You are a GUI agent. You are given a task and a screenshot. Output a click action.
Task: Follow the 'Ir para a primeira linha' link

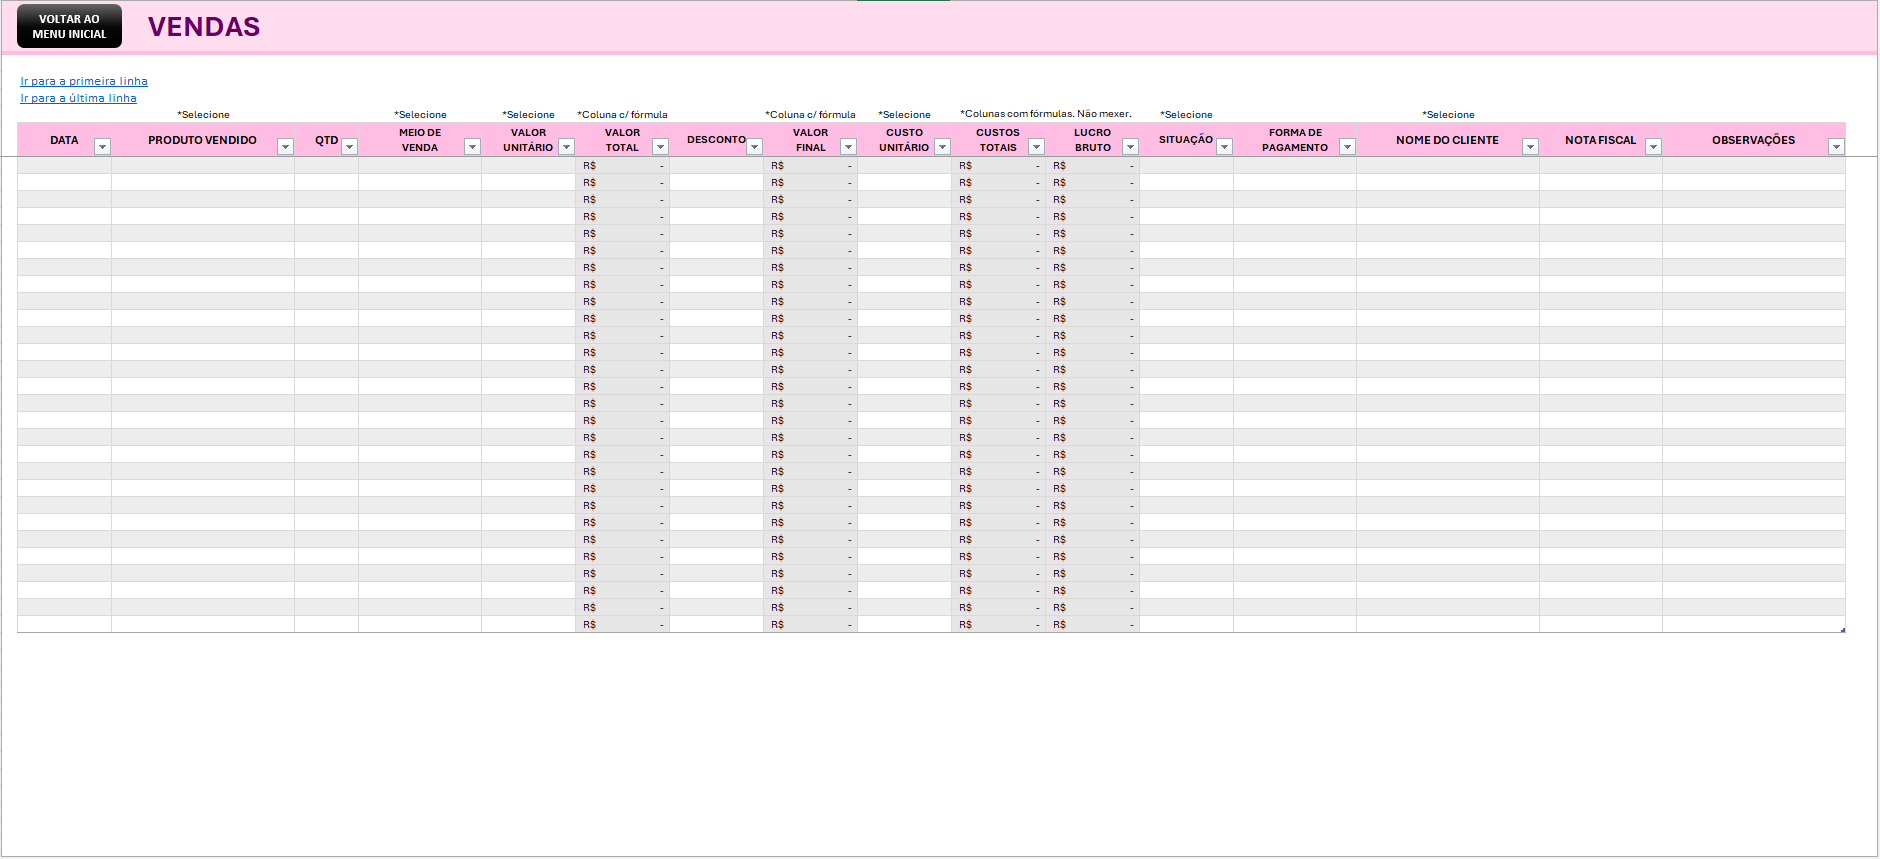click(84, 81)
